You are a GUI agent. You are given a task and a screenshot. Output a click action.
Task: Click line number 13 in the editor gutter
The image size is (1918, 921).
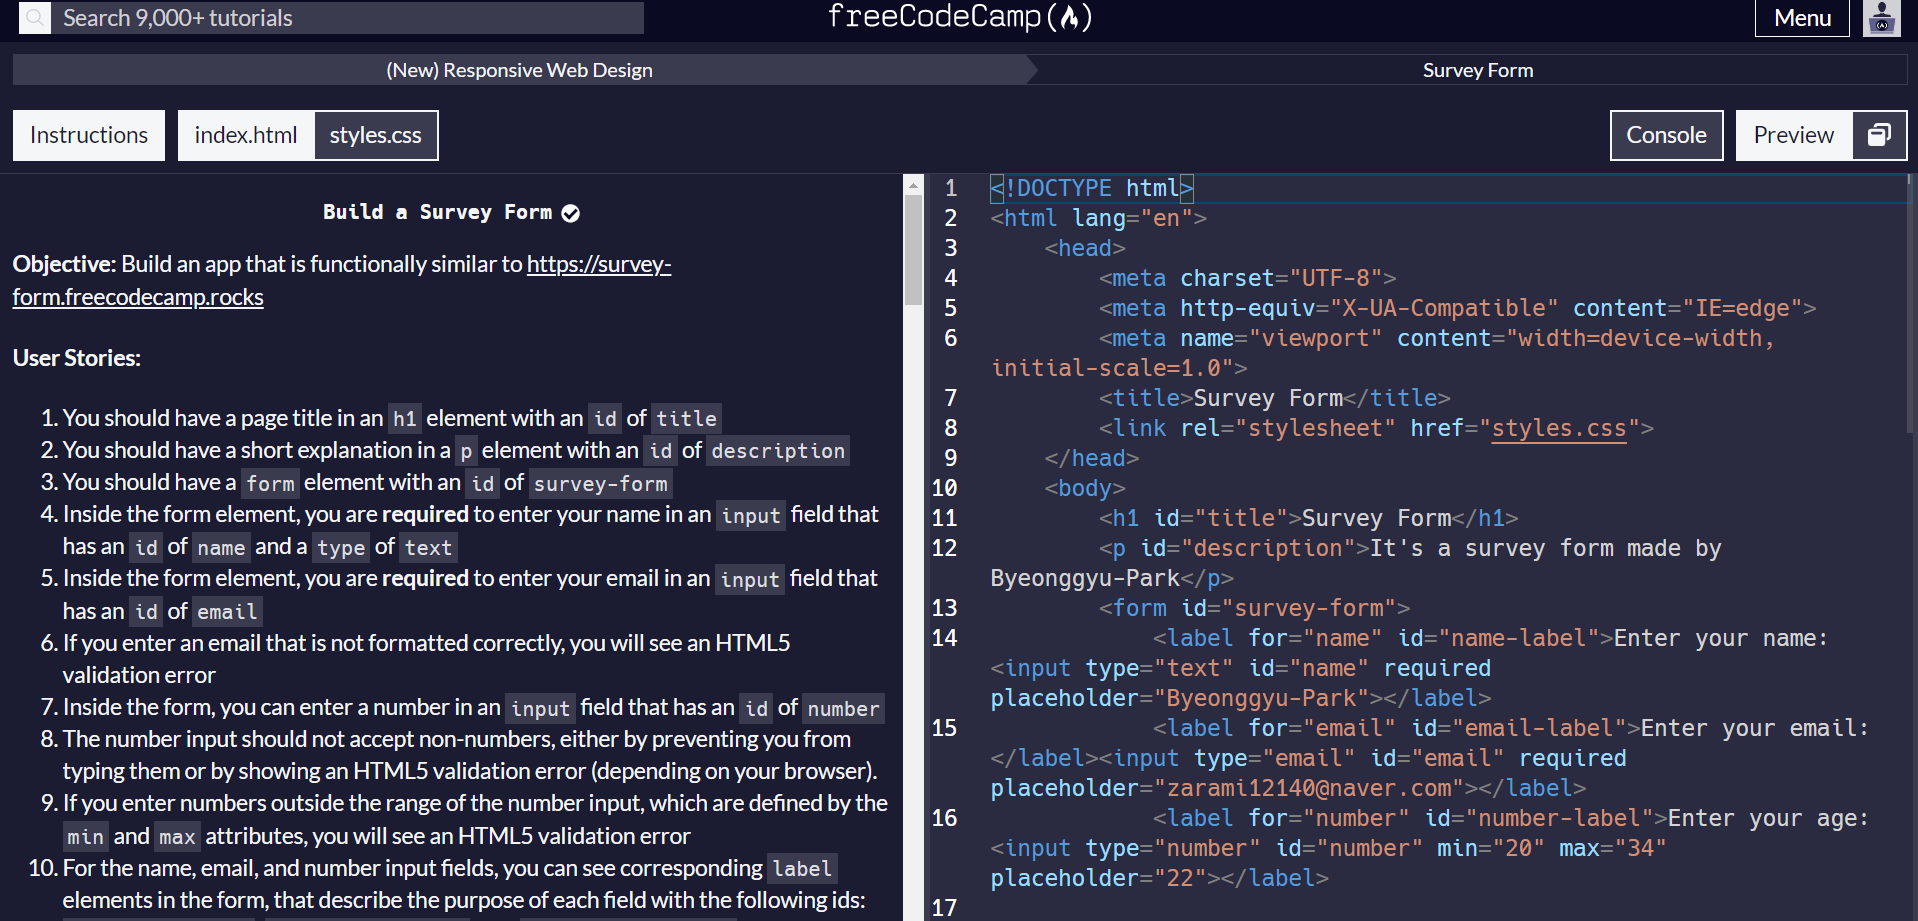click(944, 608)
